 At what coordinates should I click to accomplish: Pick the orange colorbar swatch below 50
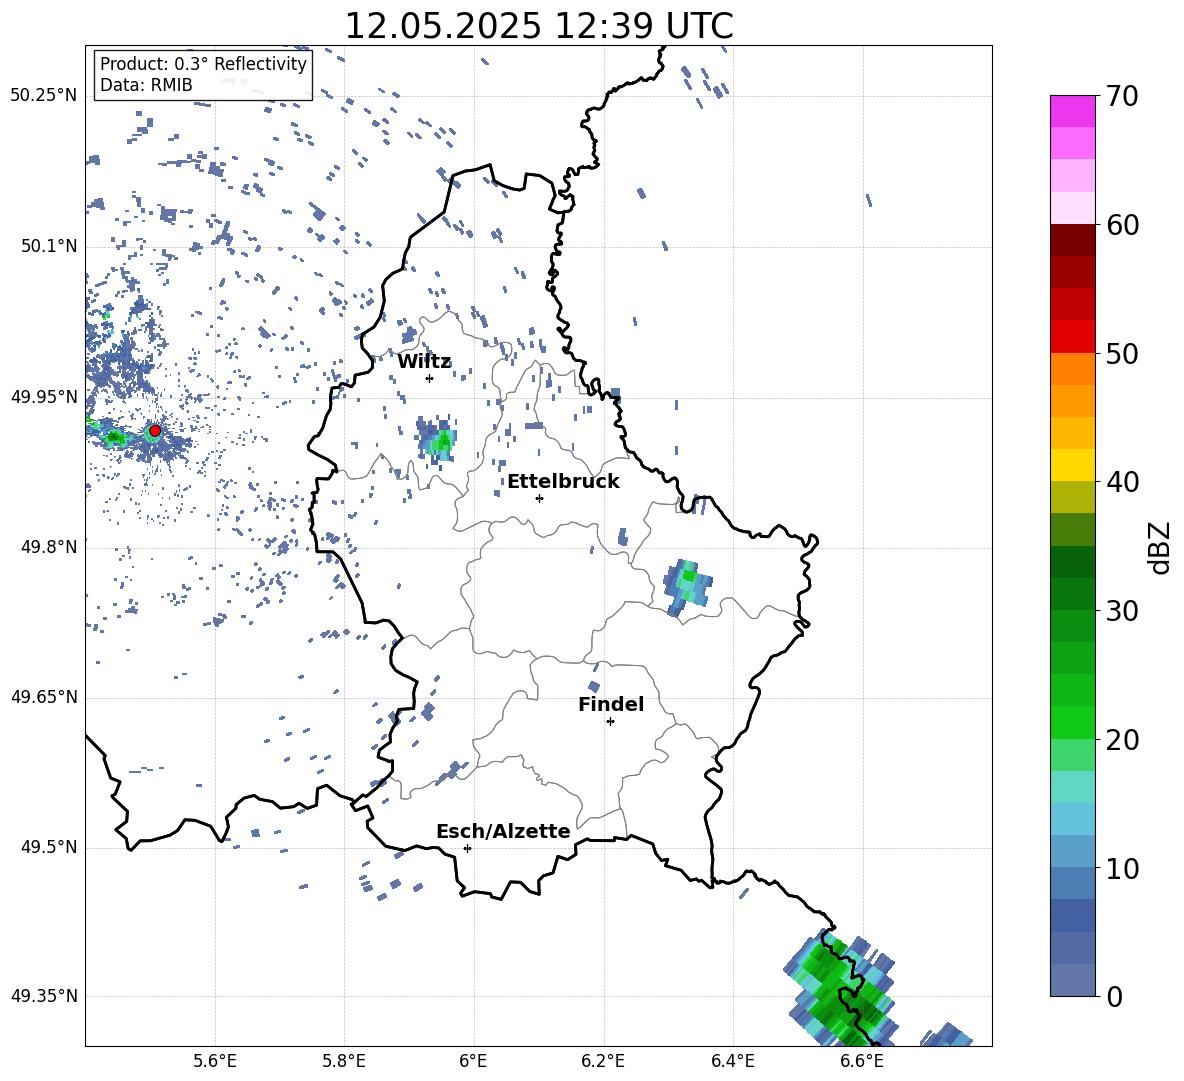1073,368
